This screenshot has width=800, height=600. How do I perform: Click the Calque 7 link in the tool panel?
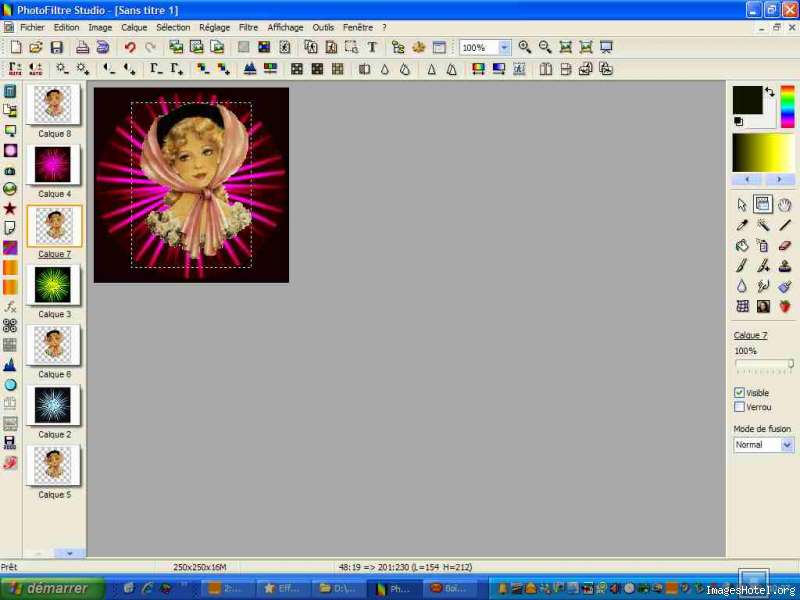click(x=750, y=335)
